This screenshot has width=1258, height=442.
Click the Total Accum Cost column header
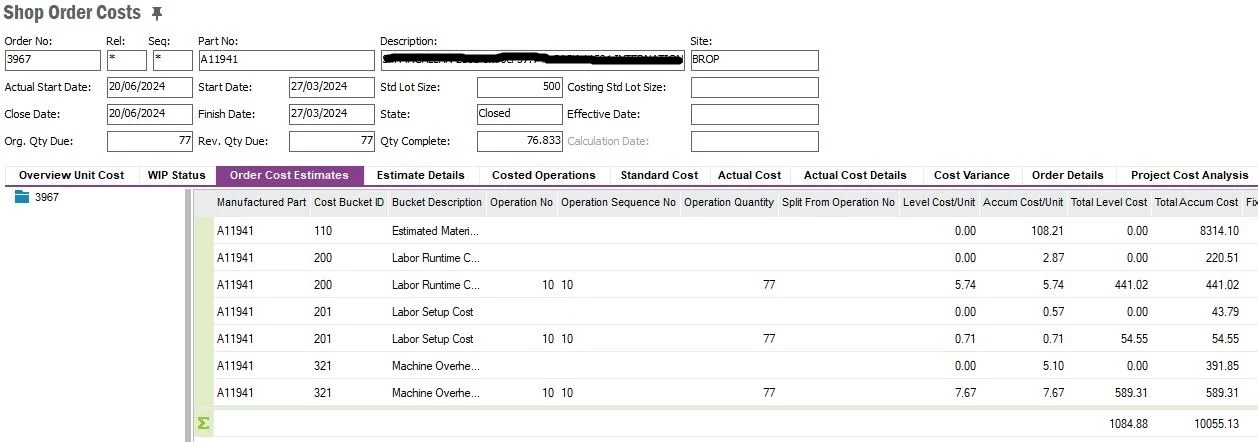click(1196, 203)
